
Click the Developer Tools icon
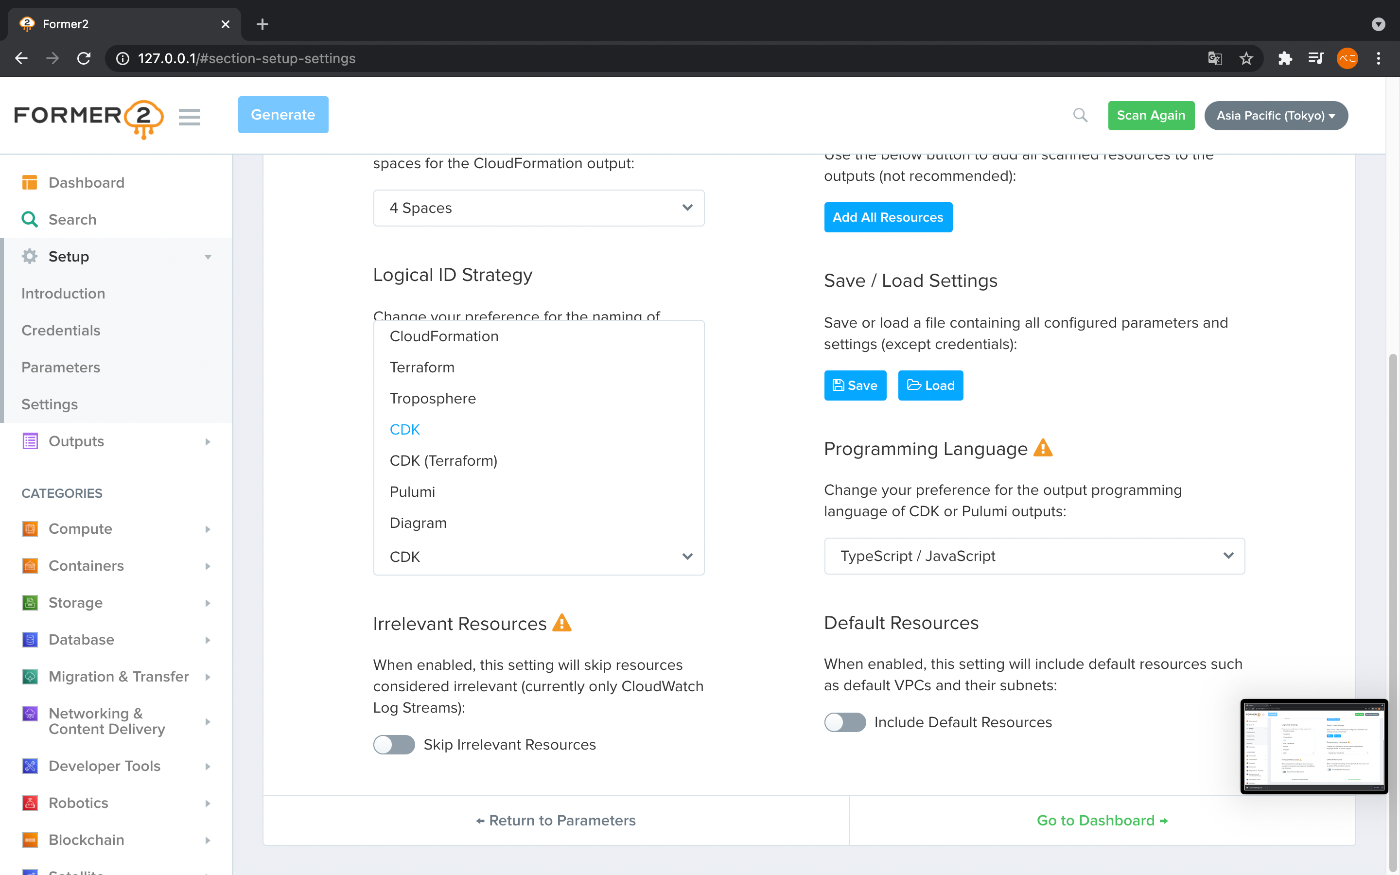(30, 766)
